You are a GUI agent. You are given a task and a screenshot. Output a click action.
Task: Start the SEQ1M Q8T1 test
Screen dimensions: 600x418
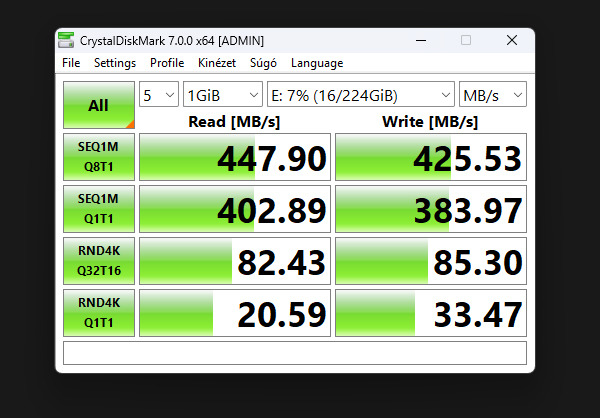[x=99, y=157]
